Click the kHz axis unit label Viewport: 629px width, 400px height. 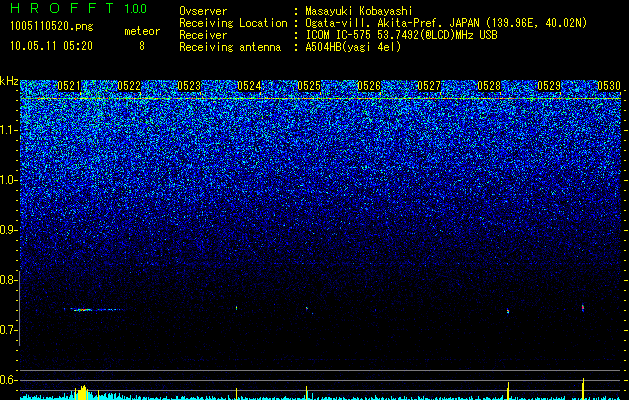click(x=9, y=81)
